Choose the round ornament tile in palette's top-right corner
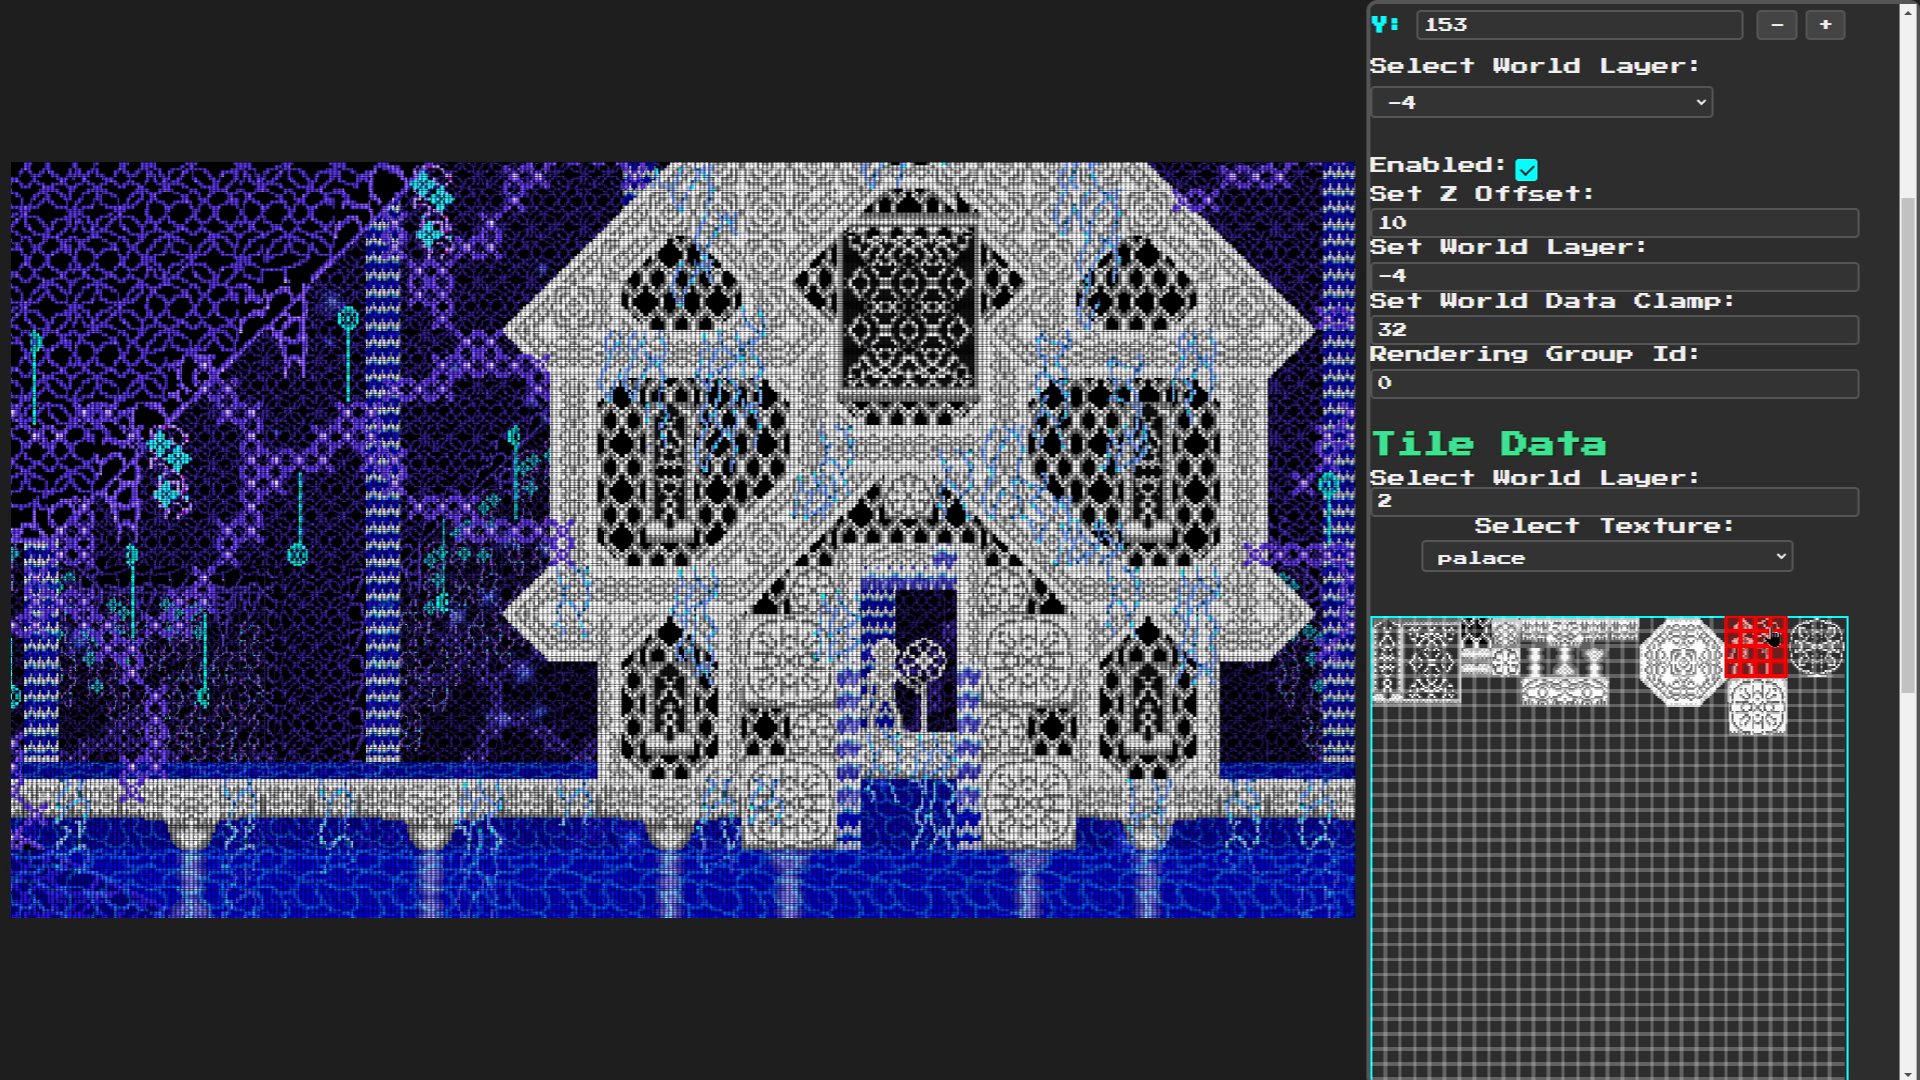The height and width of the screenshot is (1080, 1920). pyautogui.click(x=1816, y=647)
